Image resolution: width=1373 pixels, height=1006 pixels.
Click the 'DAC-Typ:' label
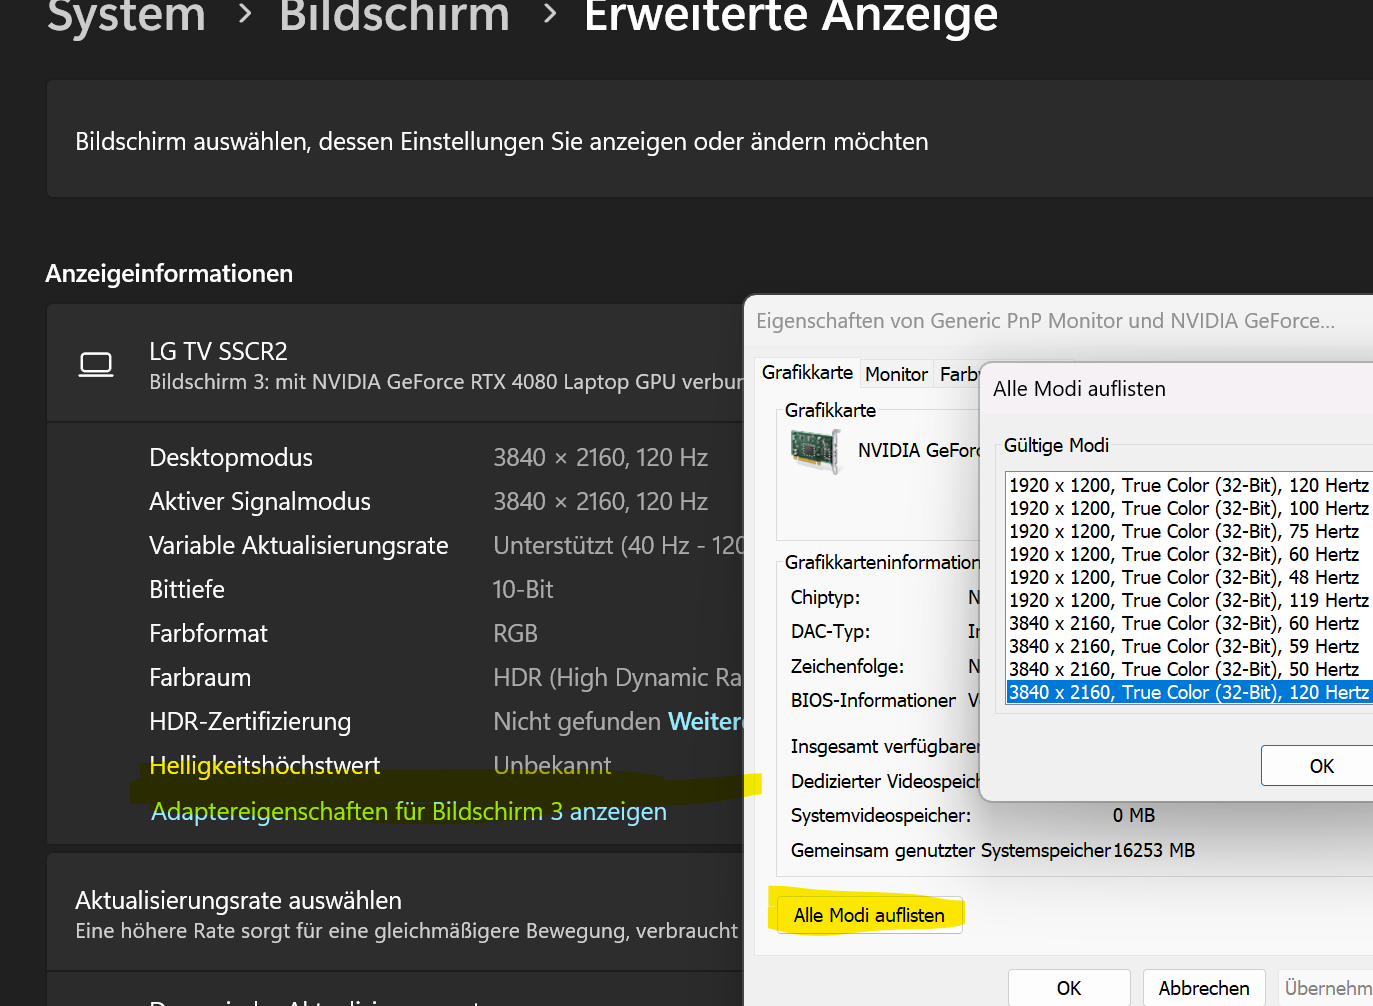point(830,631)
